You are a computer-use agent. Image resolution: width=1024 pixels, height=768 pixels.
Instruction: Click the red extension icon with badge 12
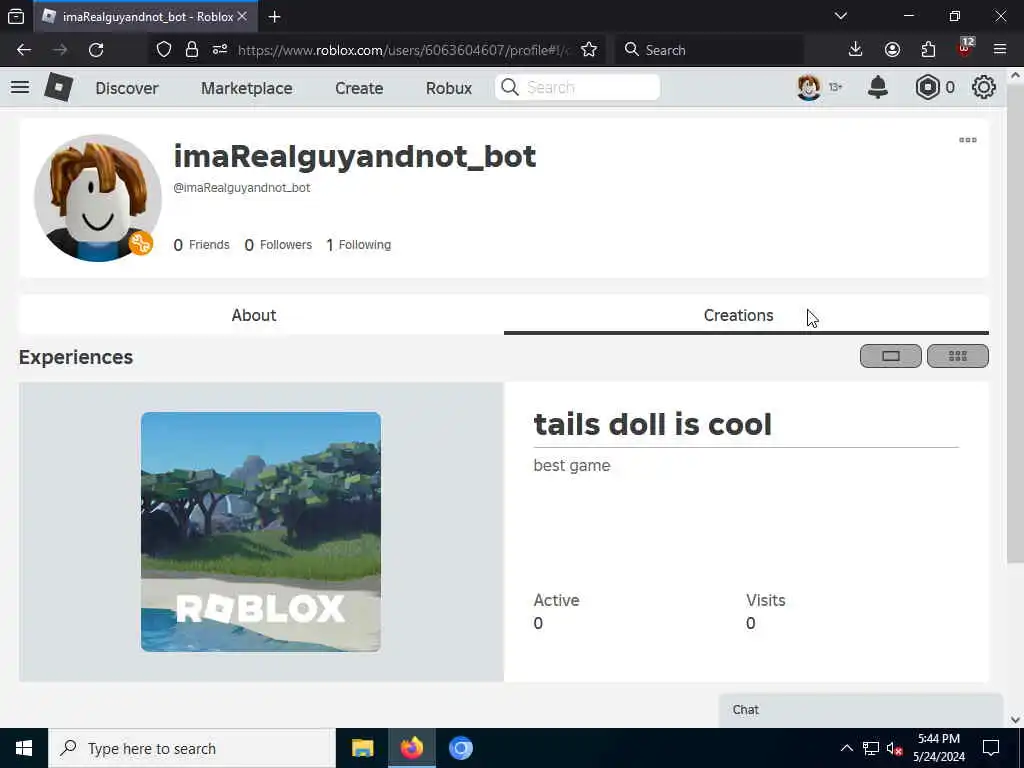click(965, 48)
